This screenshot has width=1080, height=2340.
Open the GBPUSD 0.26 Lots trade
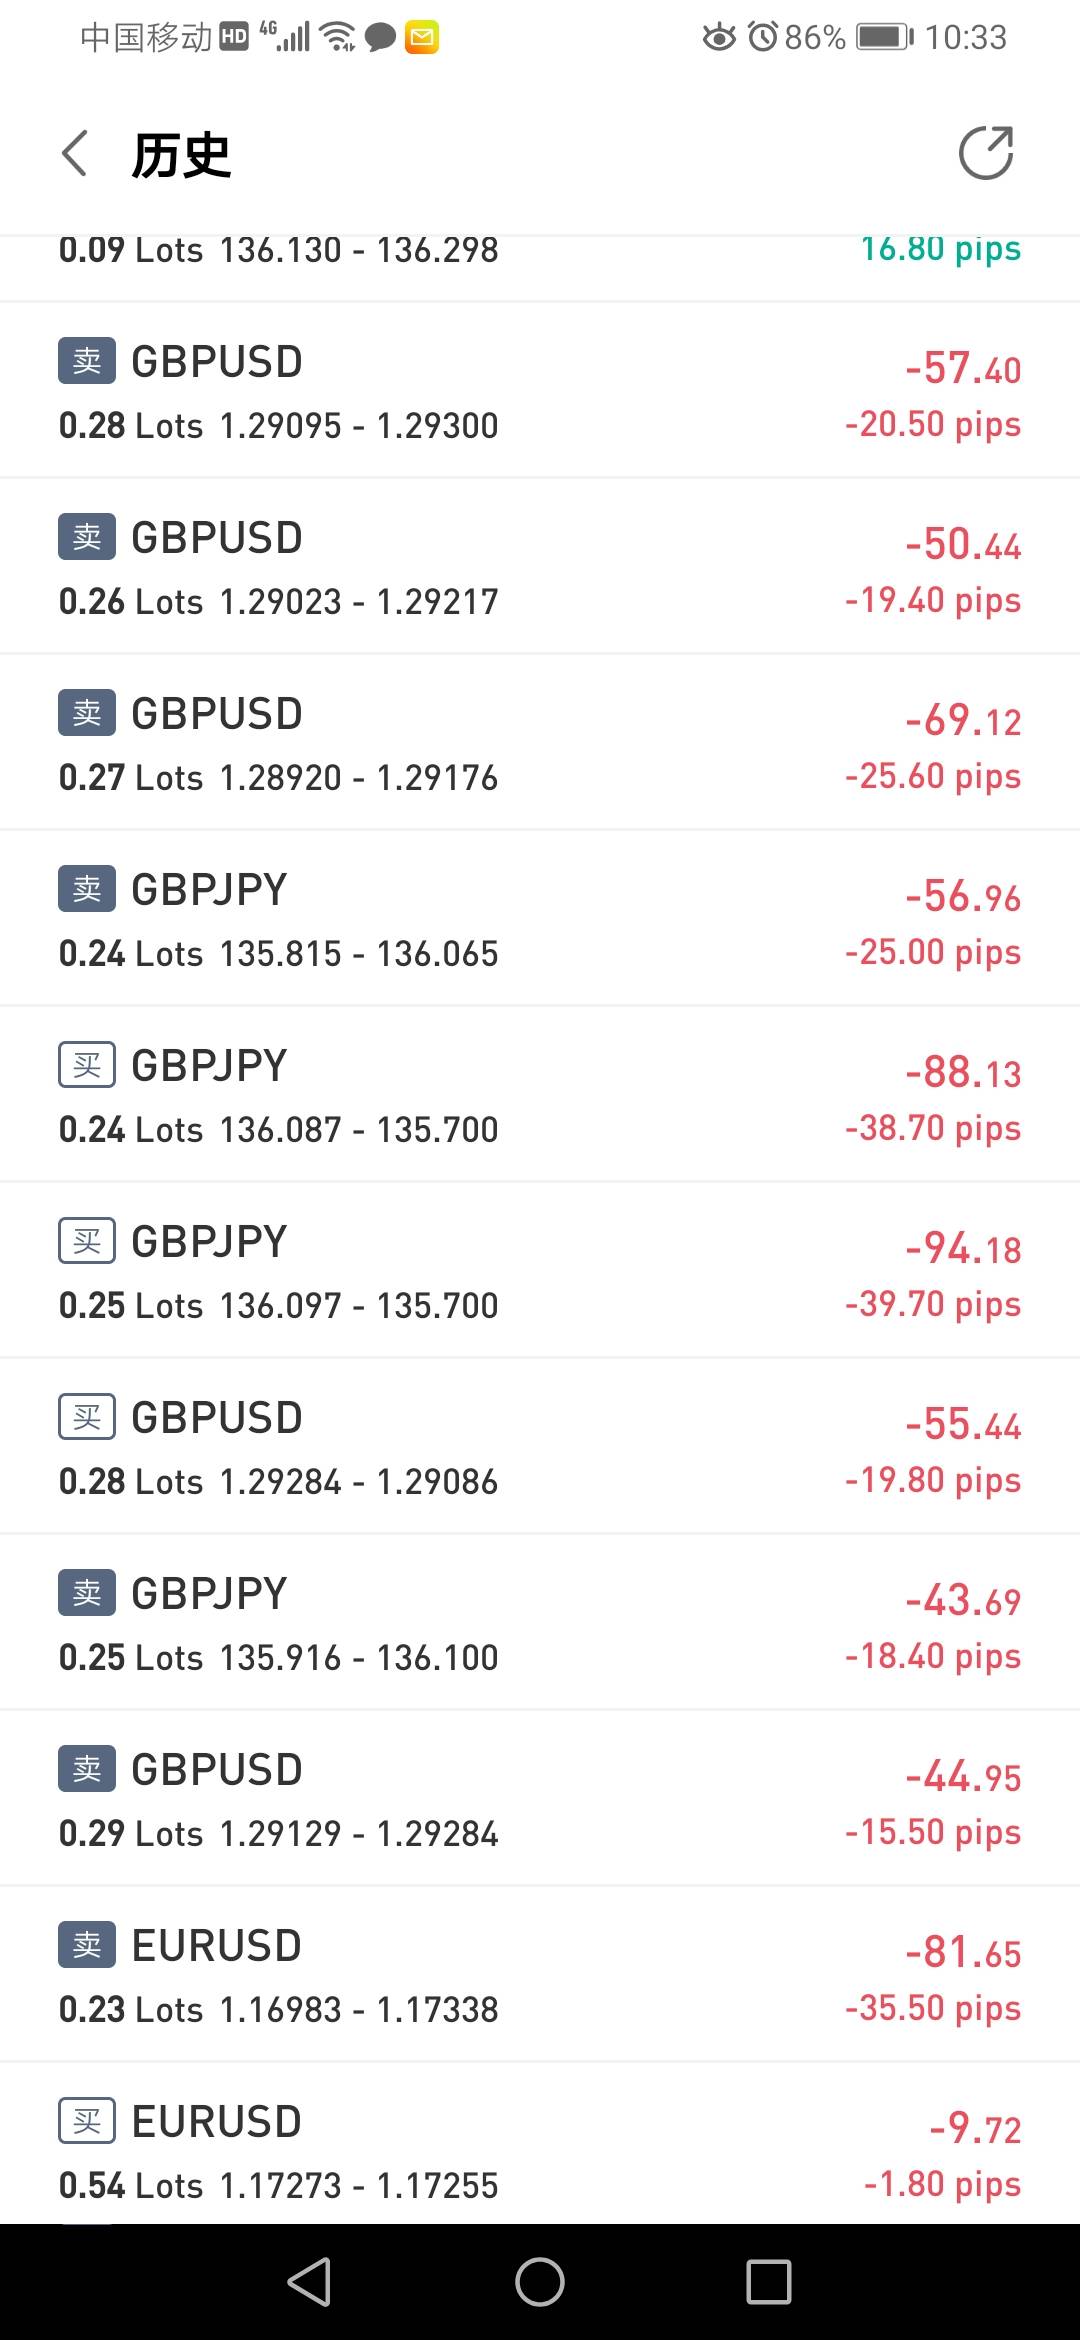(540, 568)
